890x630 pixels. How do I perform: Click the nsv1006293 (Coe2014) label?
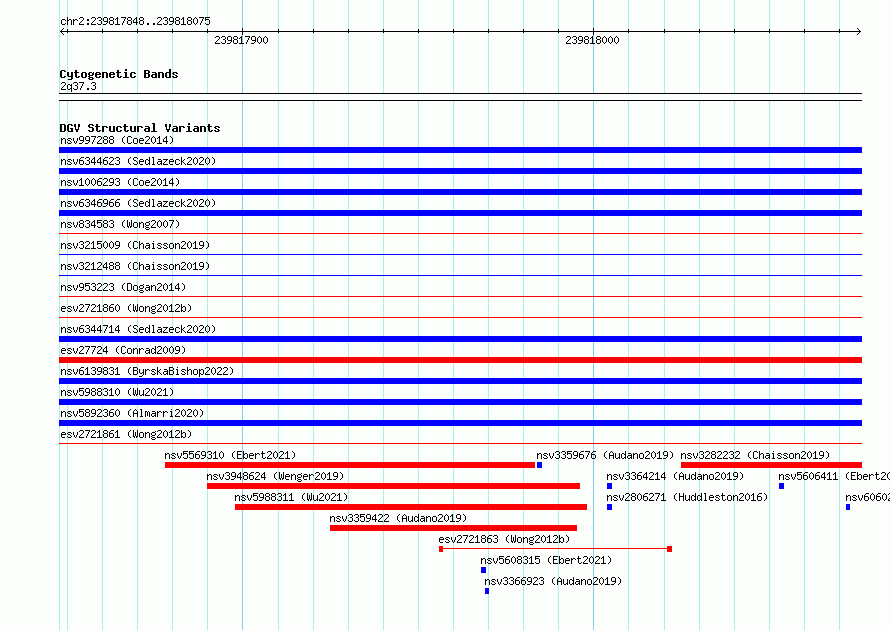tap(120, 182)
